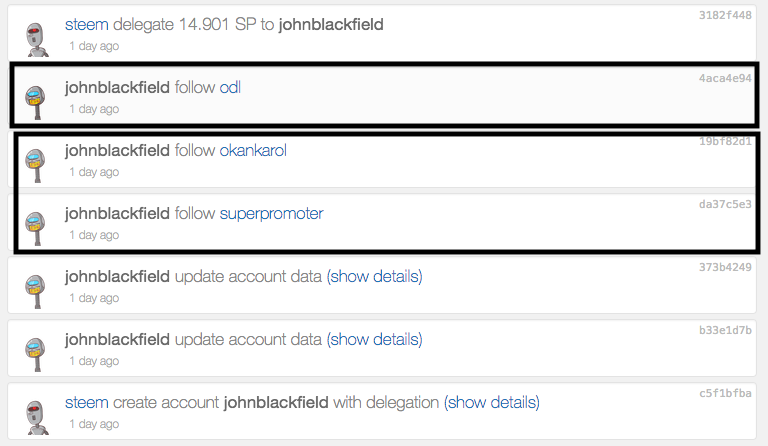Open transaction hash da37c5e3

tap(725, 204)
